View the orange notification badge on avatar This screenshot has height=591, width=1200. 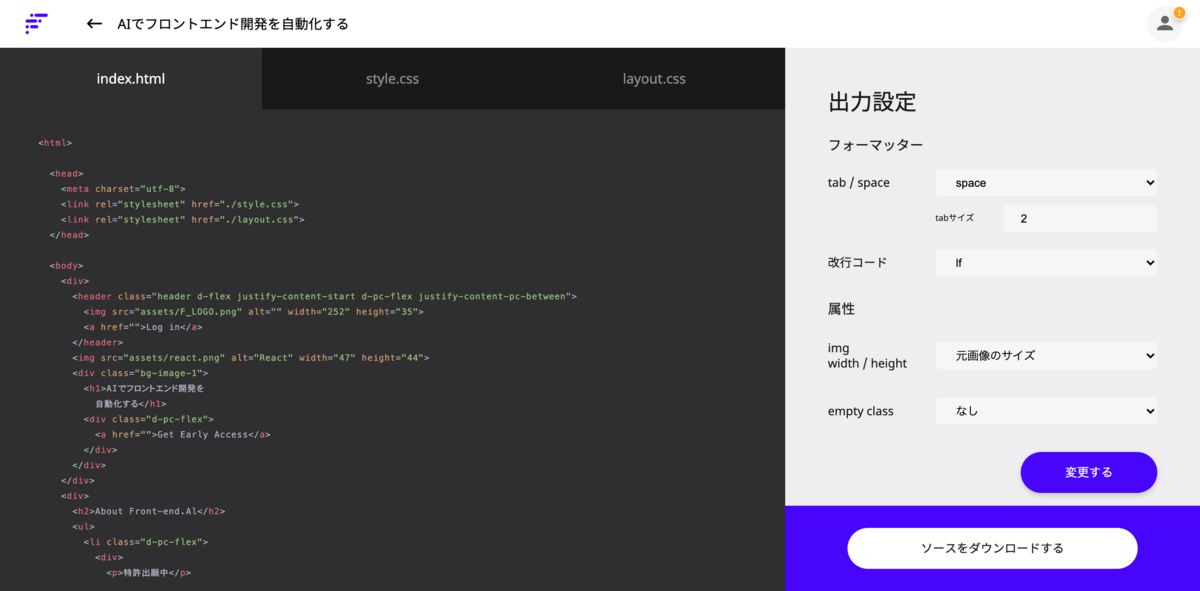coord(1179,12)
